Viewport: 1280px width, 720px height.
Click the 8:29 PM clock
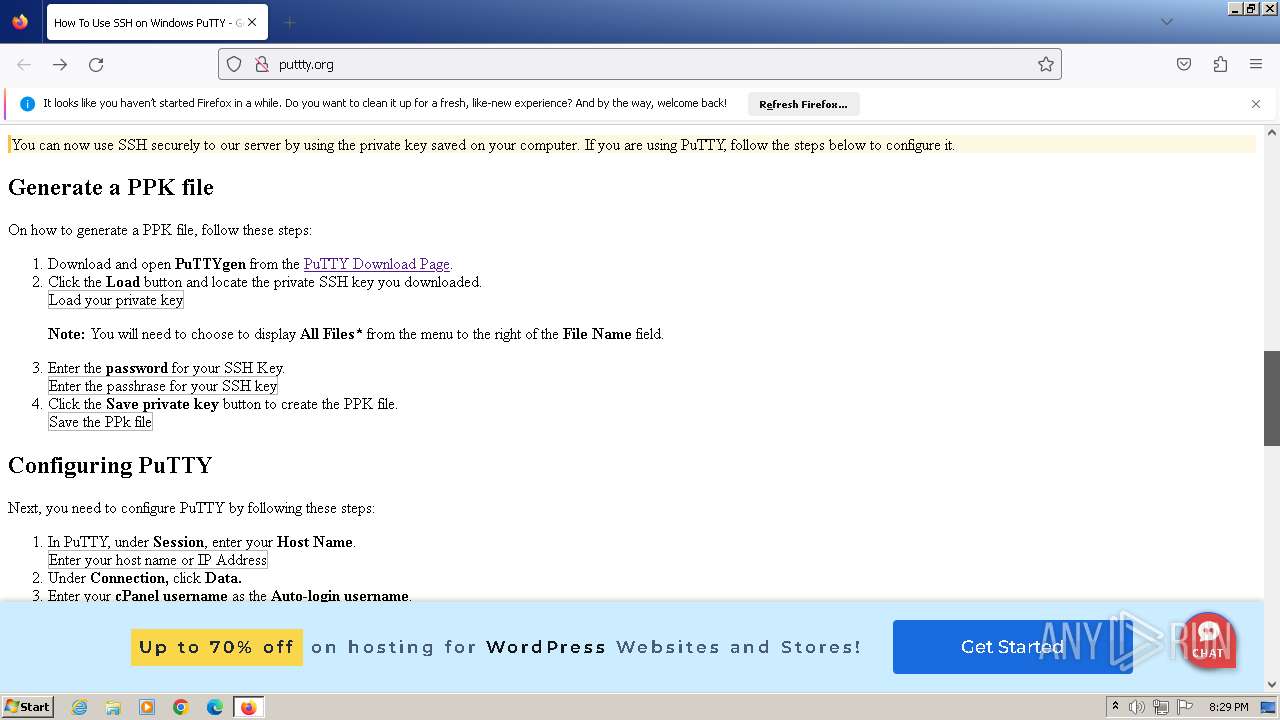(1228, 707)
